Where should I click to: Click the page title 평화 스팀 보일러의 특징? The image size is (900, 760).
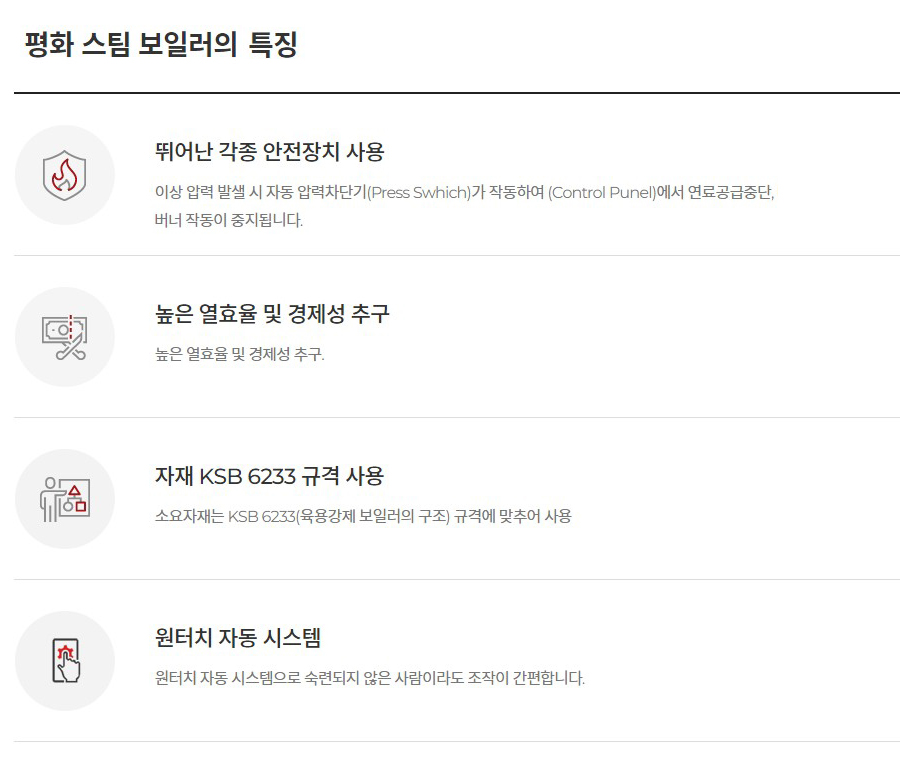click(x=161, y=45)
